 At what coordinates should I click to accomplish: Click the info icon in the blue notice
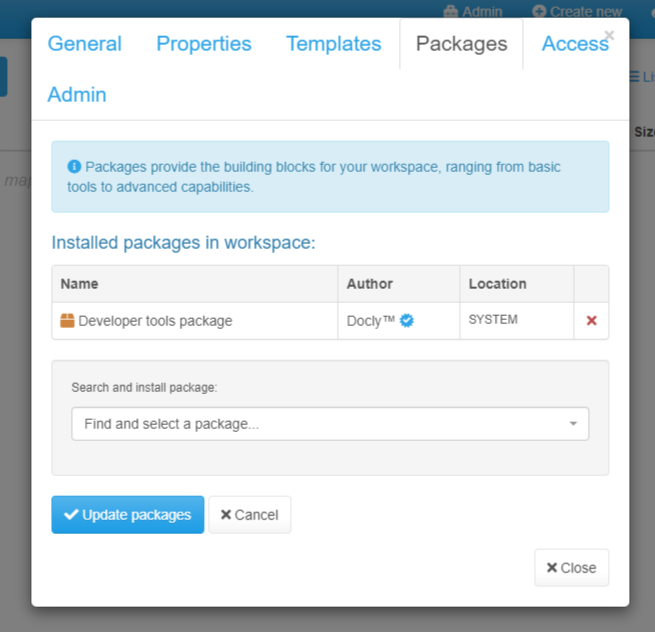point(74,167)
